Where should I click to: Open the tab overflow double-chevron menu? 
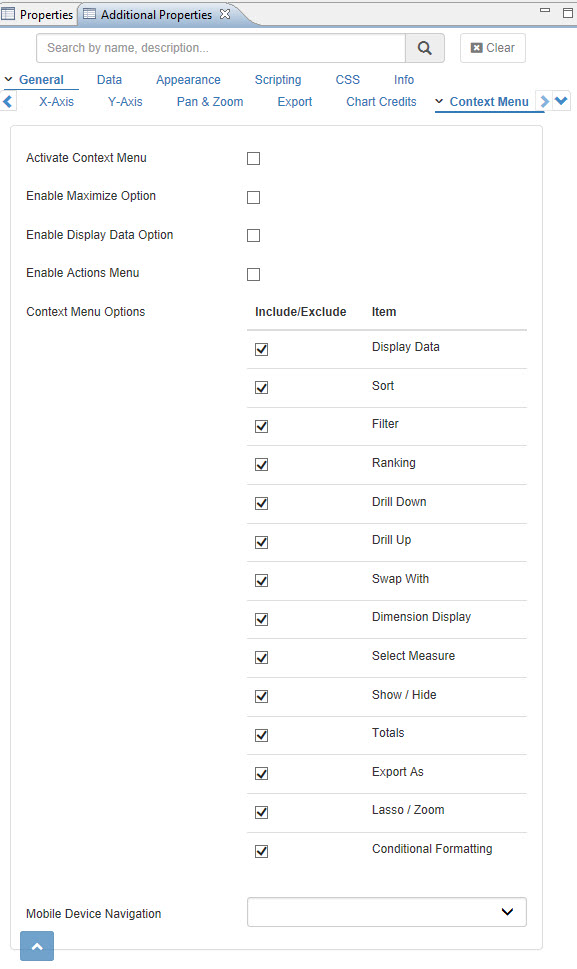pos(561,100)
